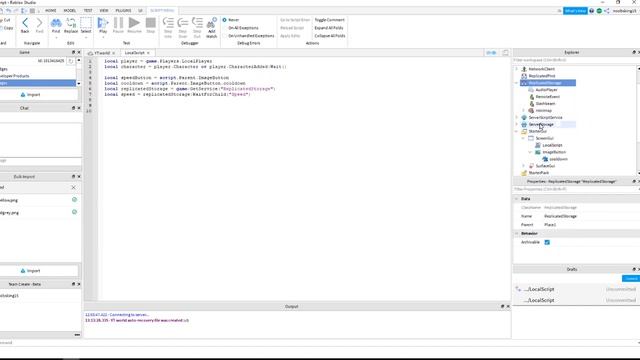Select the minimap item in Explorer
This screenshot has width=640, height=360.
coord(543,110)
